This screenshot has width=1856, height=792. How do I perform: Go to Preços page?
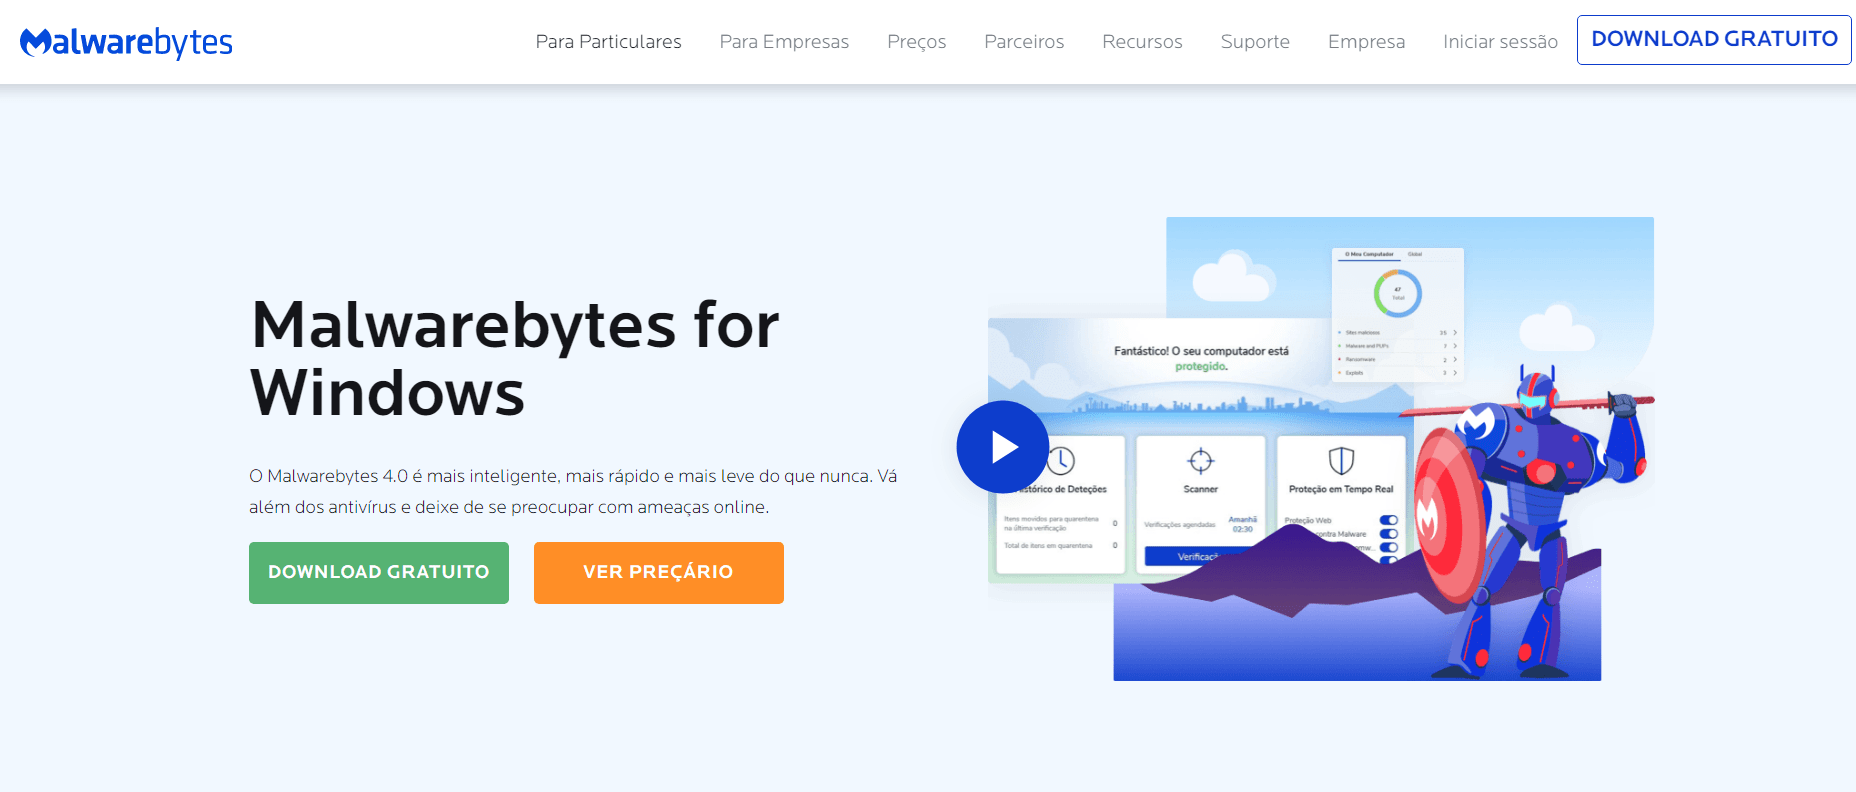point(916,42)
